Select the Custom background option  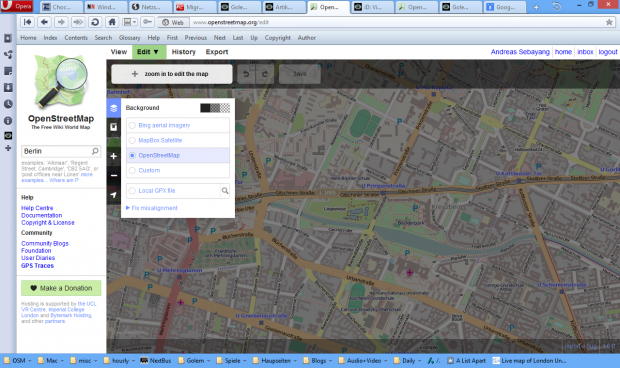point(178,170)
